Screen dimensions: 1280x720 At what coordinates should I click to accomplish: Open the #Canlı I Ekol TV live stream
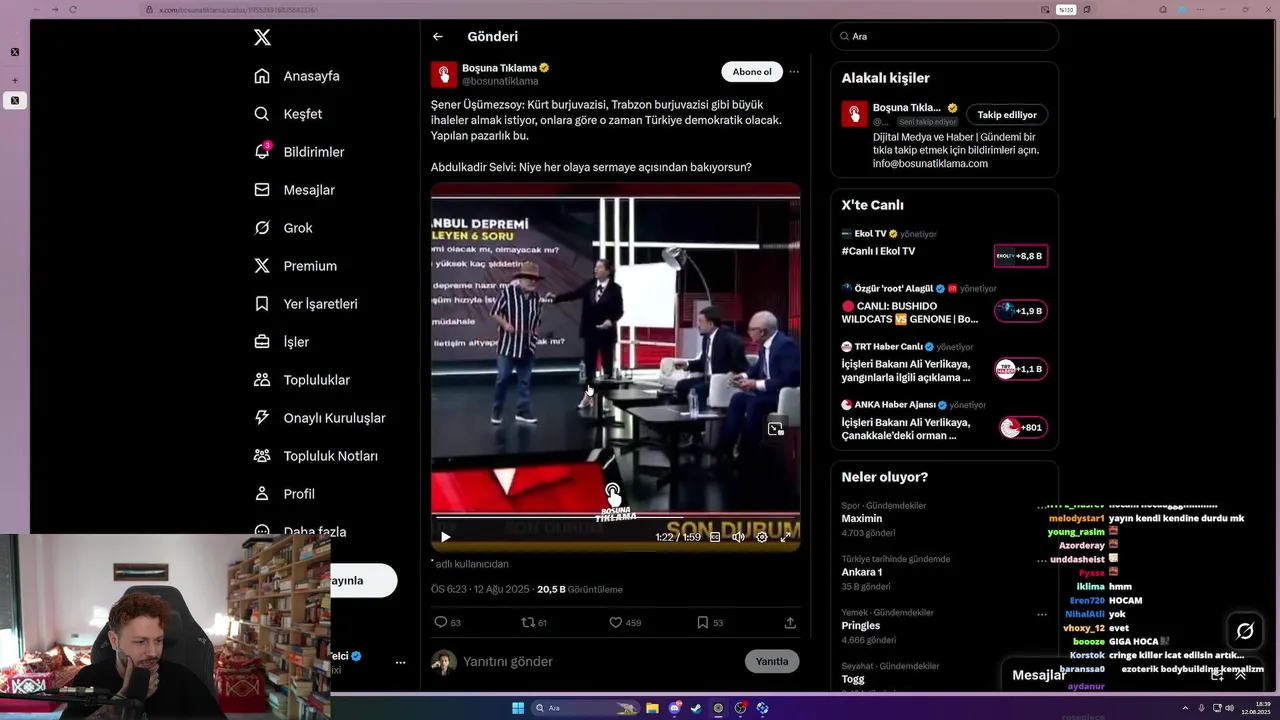[x=878, y=251]
